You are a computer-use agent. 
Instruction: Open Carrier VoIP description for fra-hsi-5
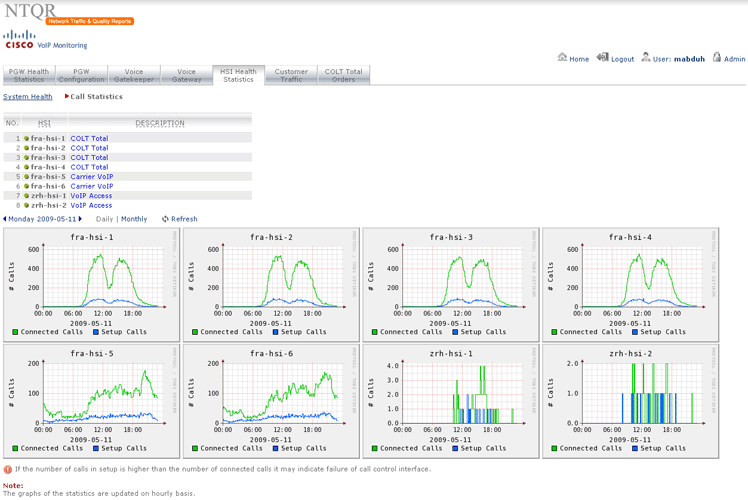91,177
